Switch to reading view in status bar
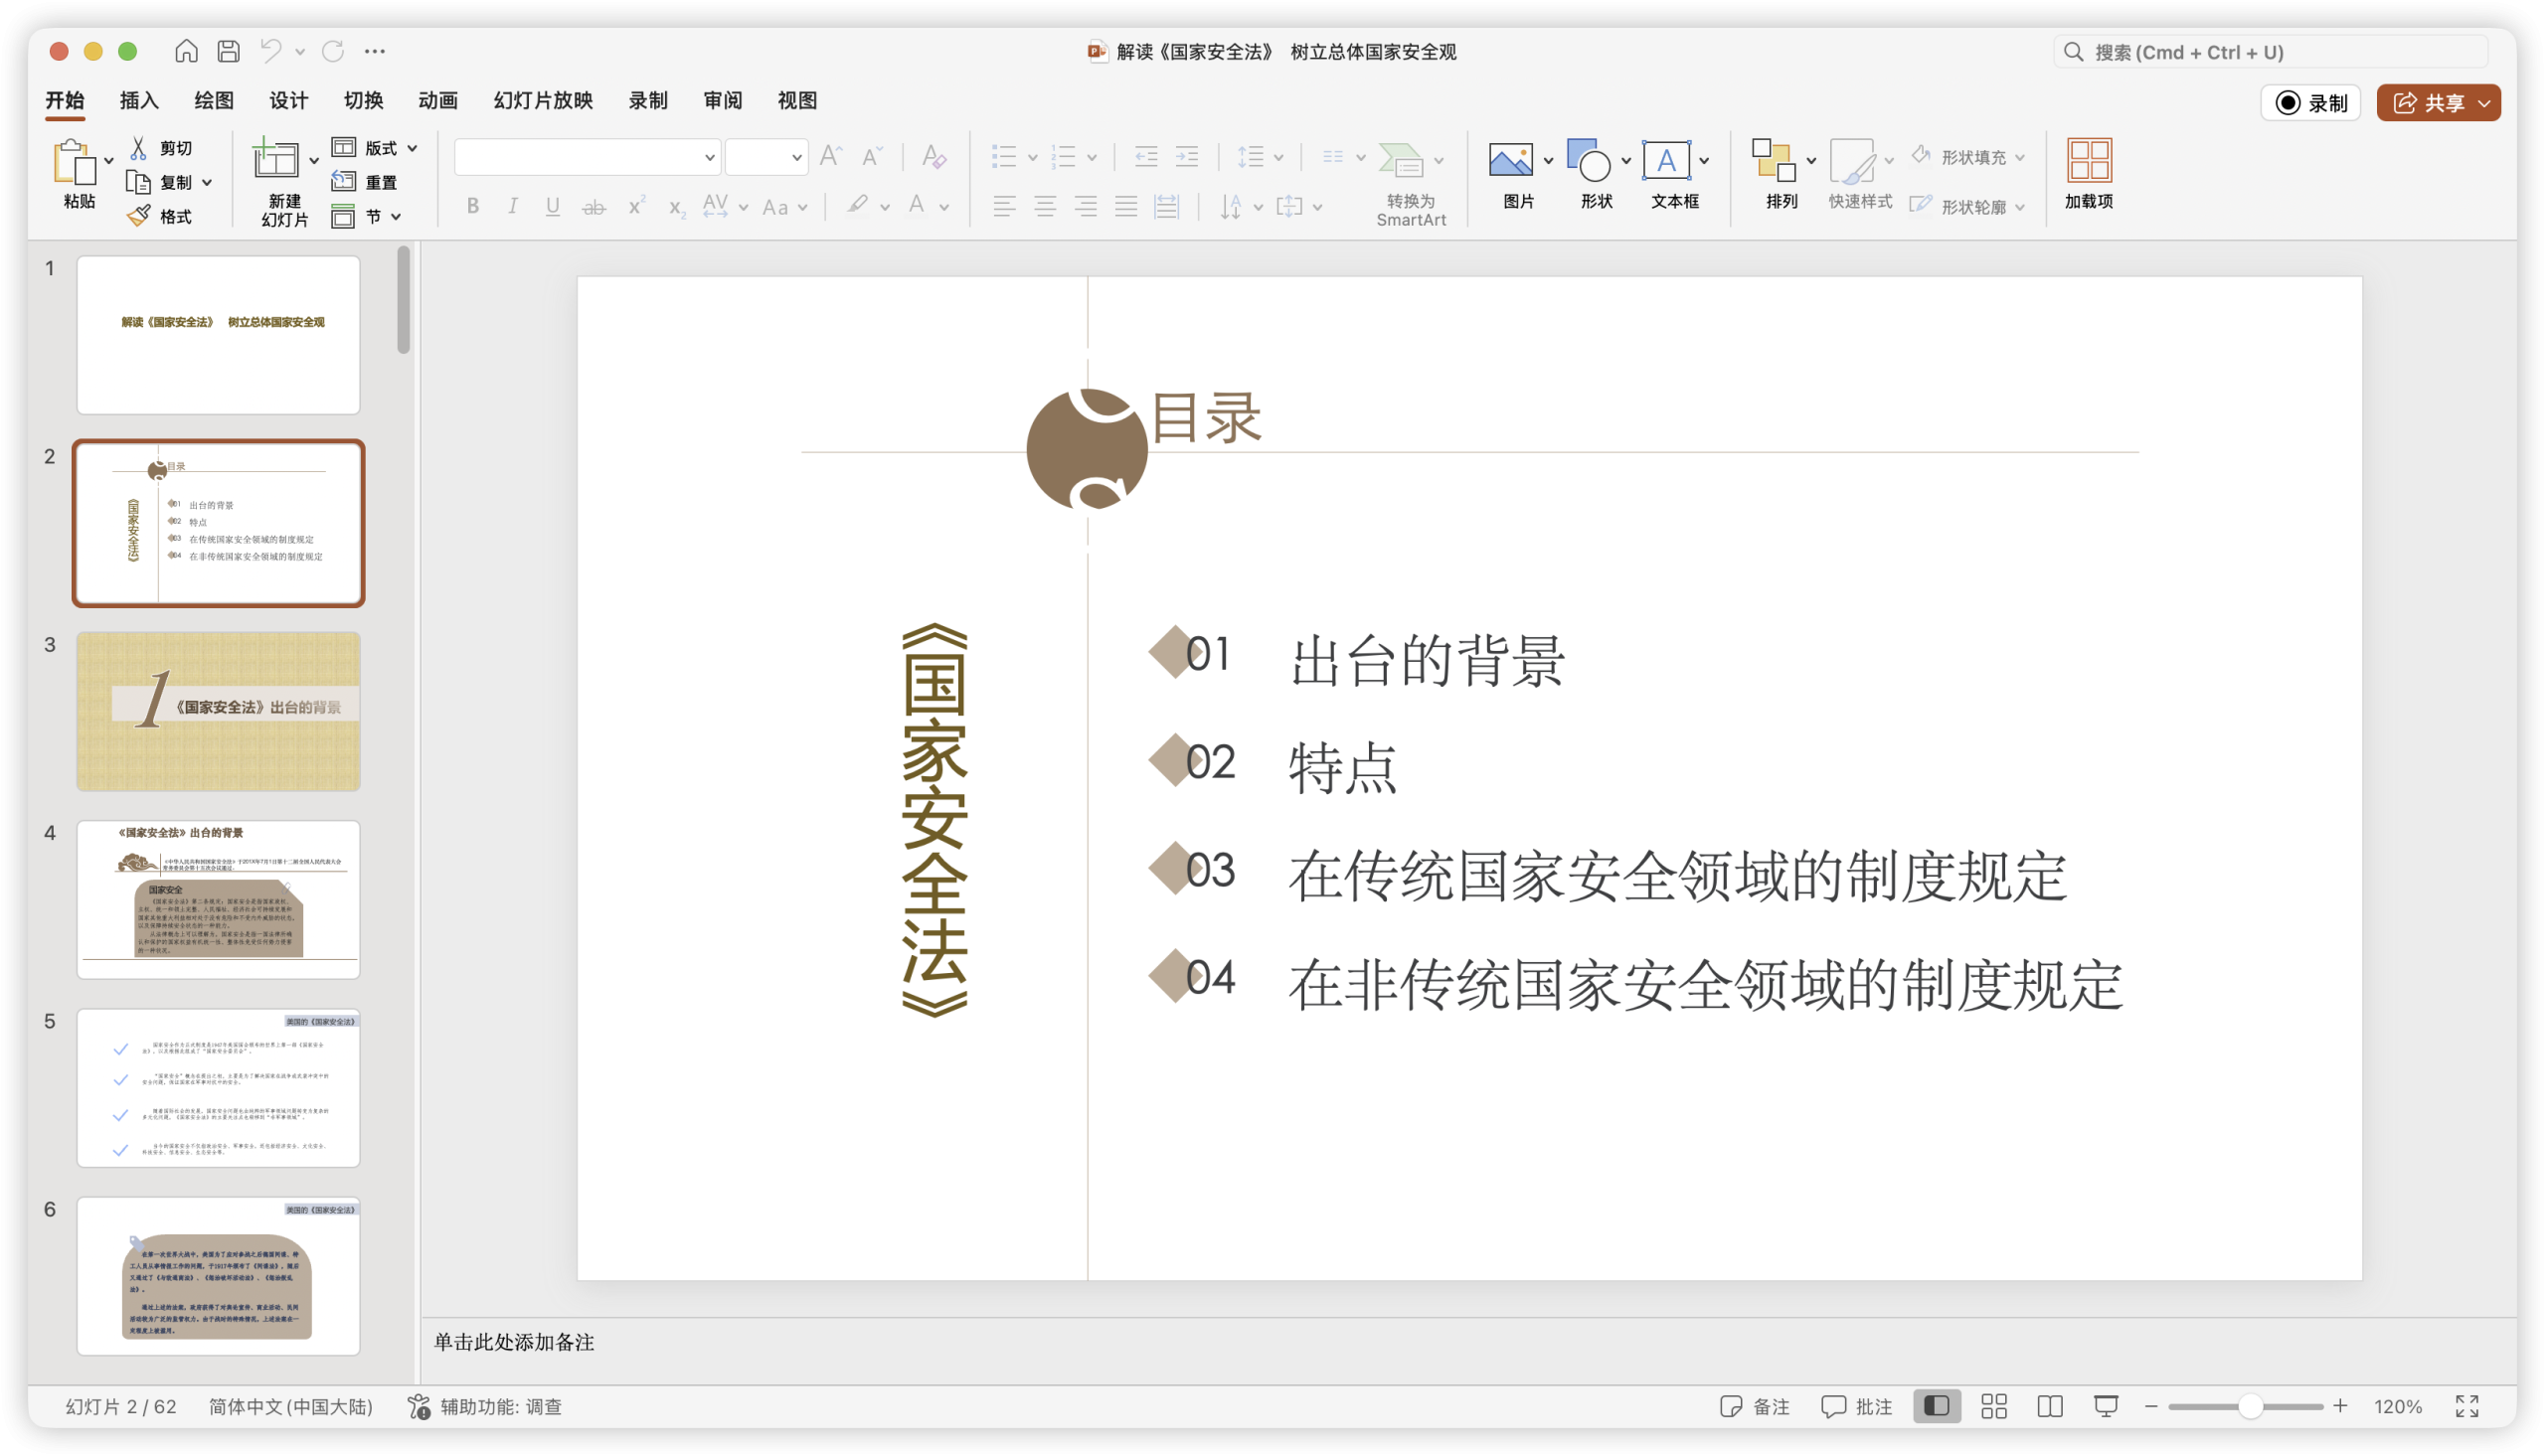This screenshot has height=1456, width=2545. (2050, 1406)
